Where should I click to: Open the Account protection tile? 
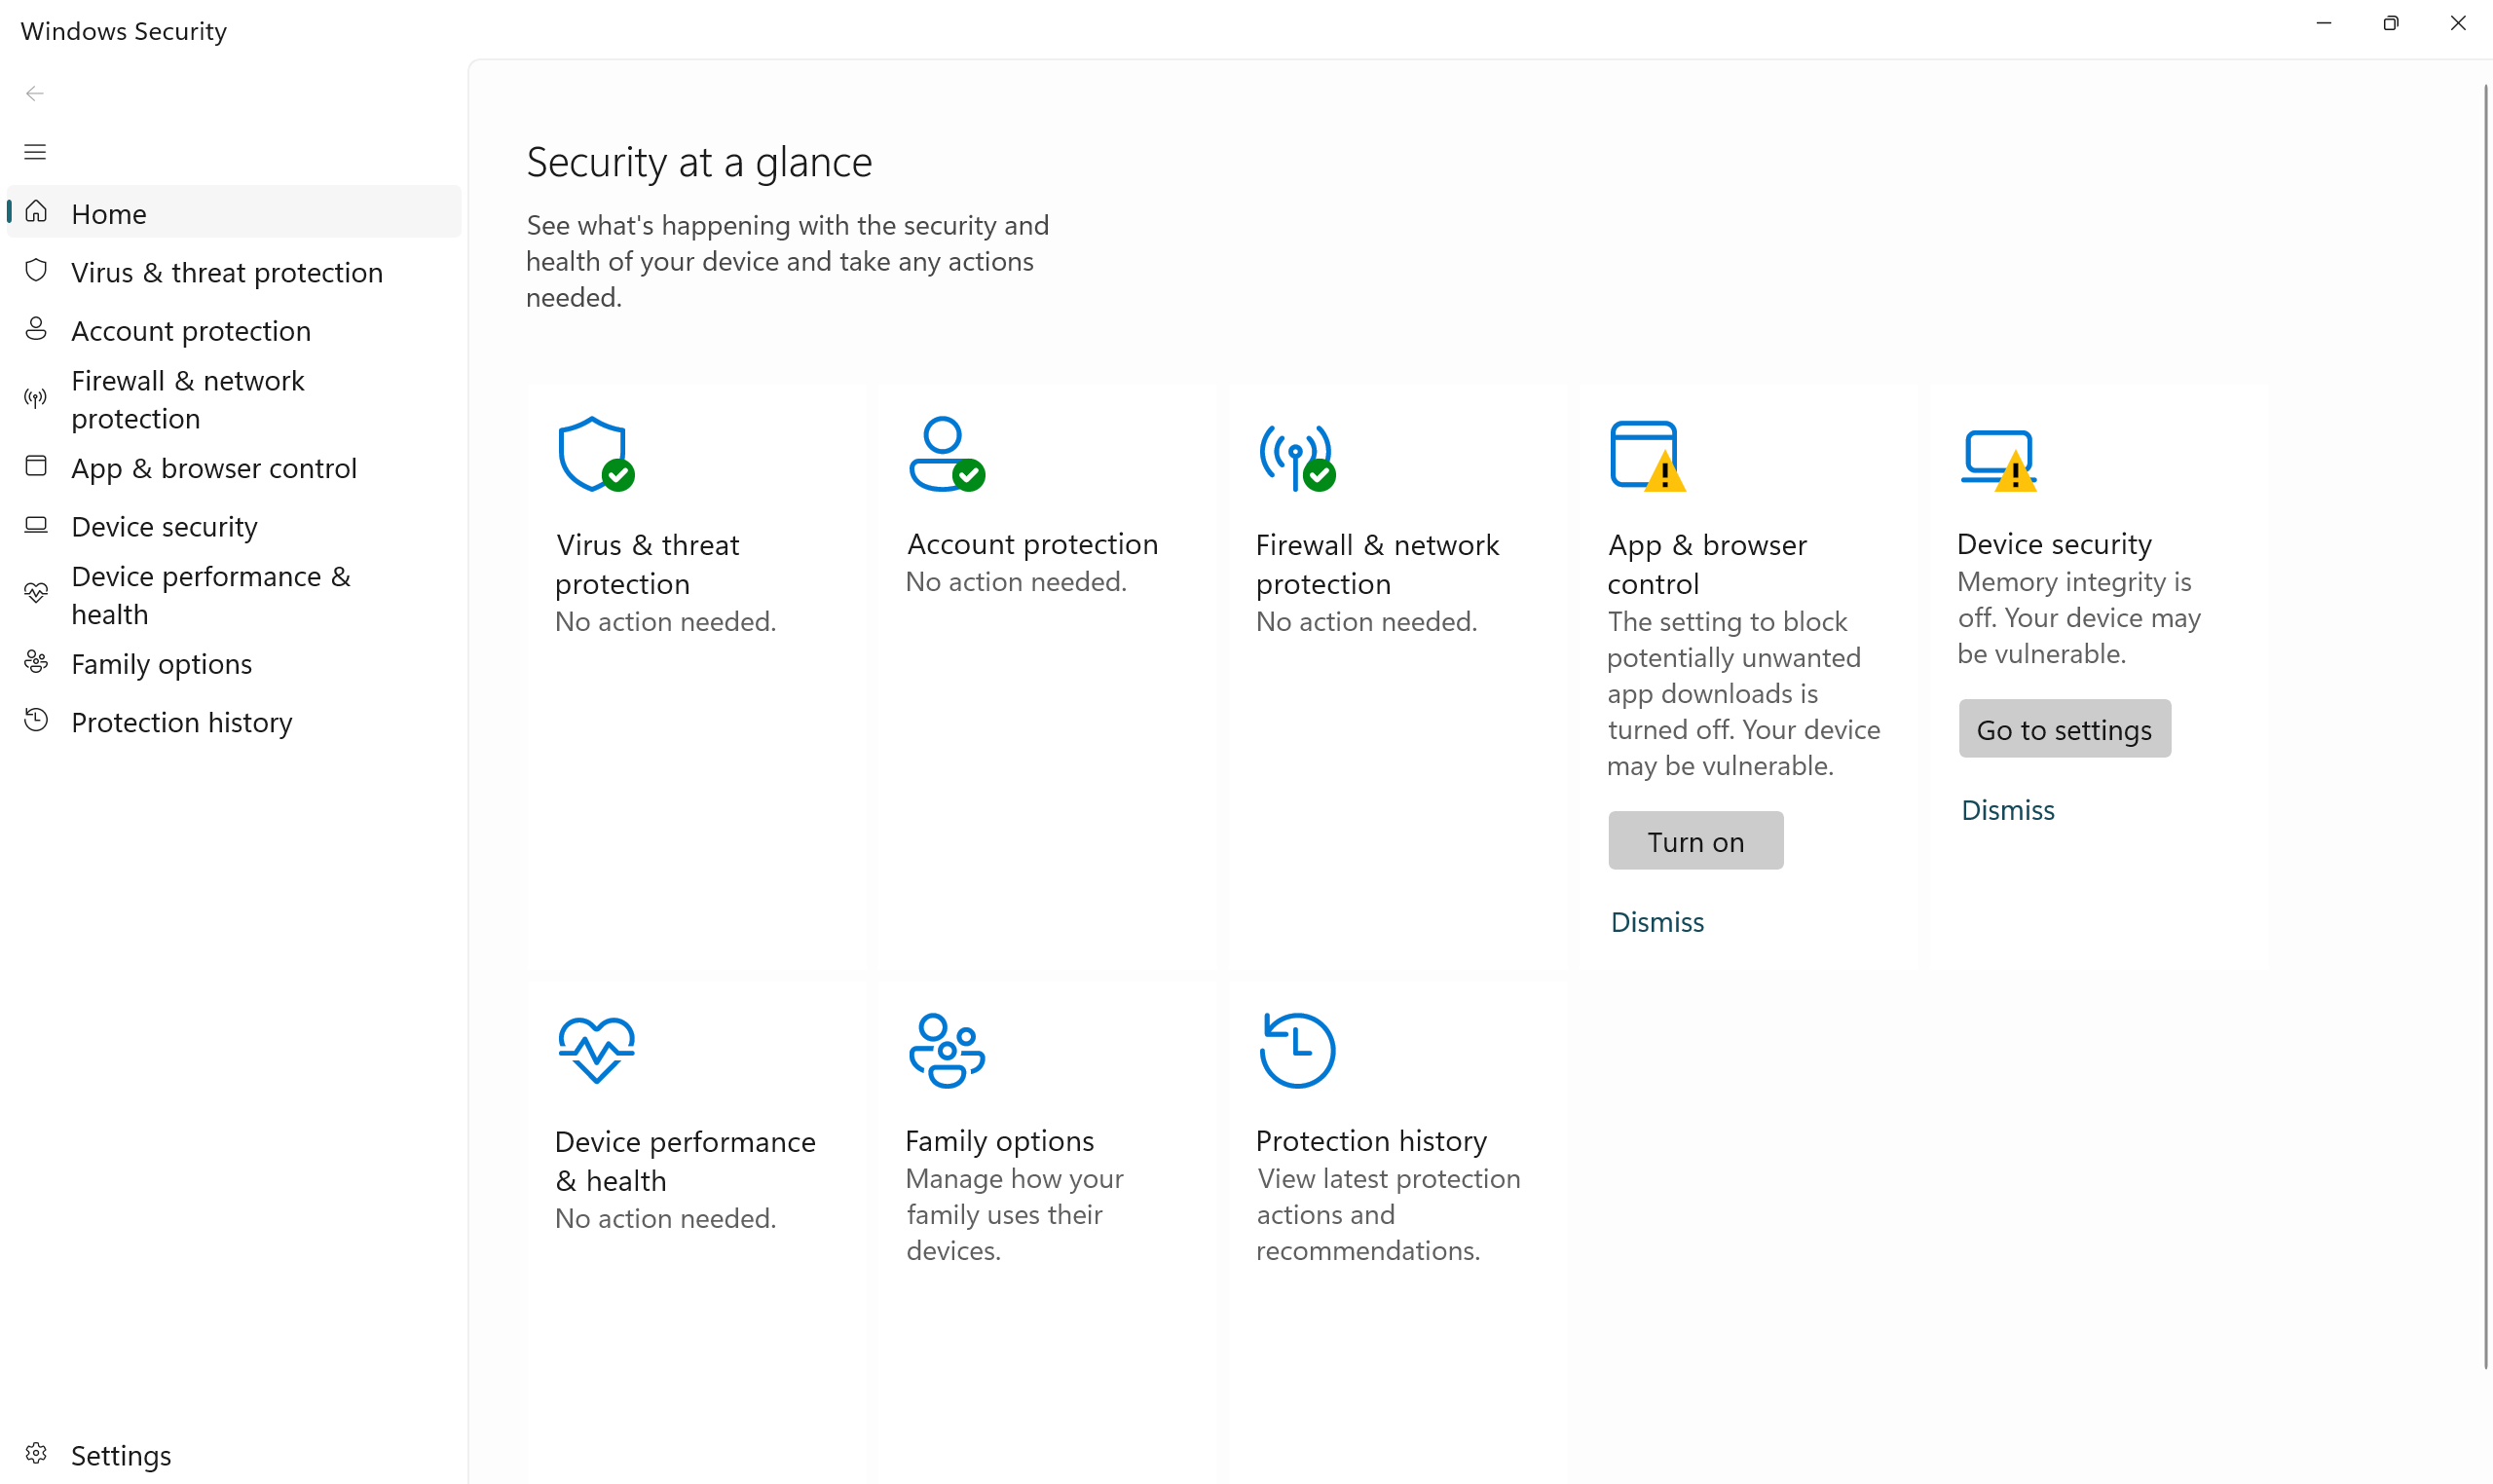(1031, 543)
